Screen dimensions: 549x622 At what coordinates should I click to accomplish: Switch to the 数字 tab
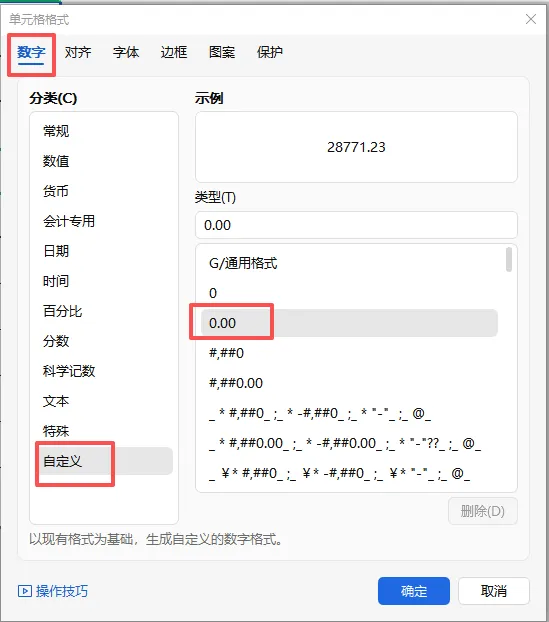(x=31, y=52)
